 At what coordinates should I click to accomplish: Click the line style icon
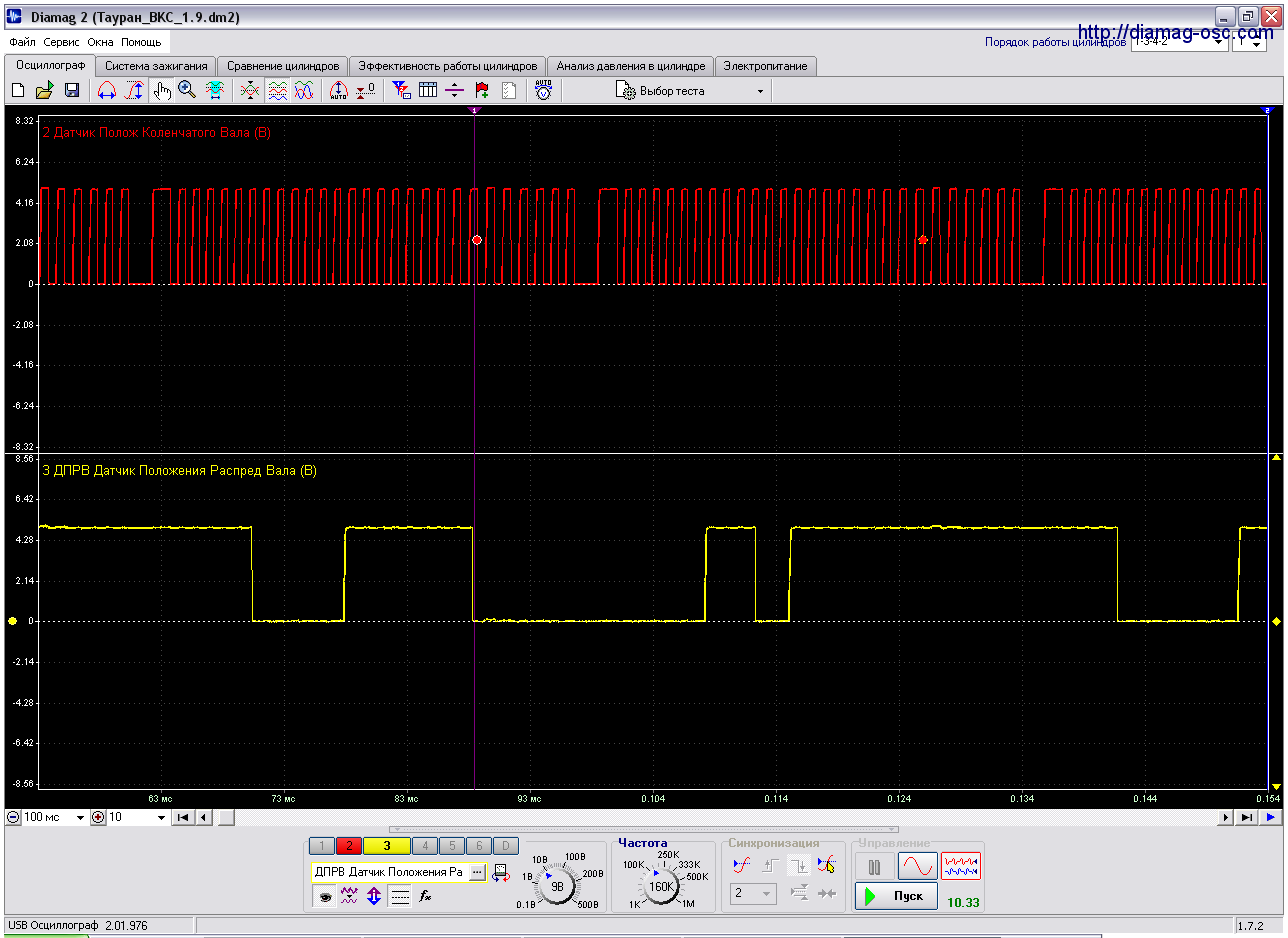[400, 897]
